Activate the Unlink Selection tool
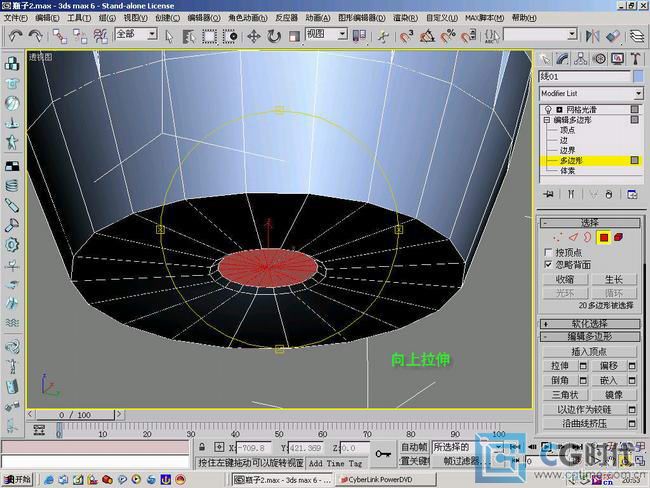The image size is (650, 488). tap(80, 36)
